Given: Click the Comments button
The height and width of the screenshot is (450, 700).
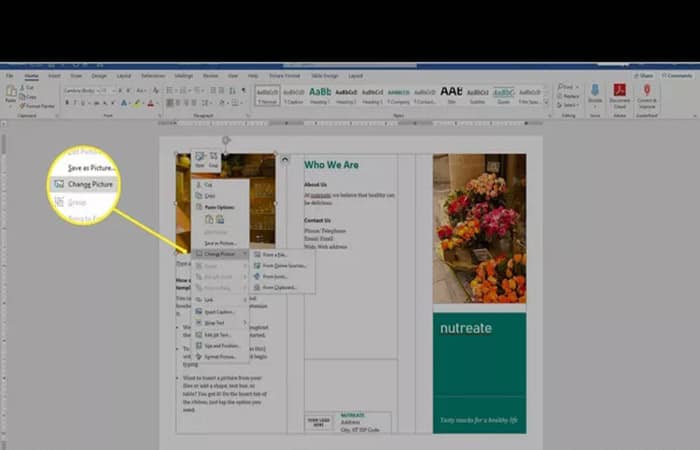Looking at the screenshot, I should (x=676, y=75).
